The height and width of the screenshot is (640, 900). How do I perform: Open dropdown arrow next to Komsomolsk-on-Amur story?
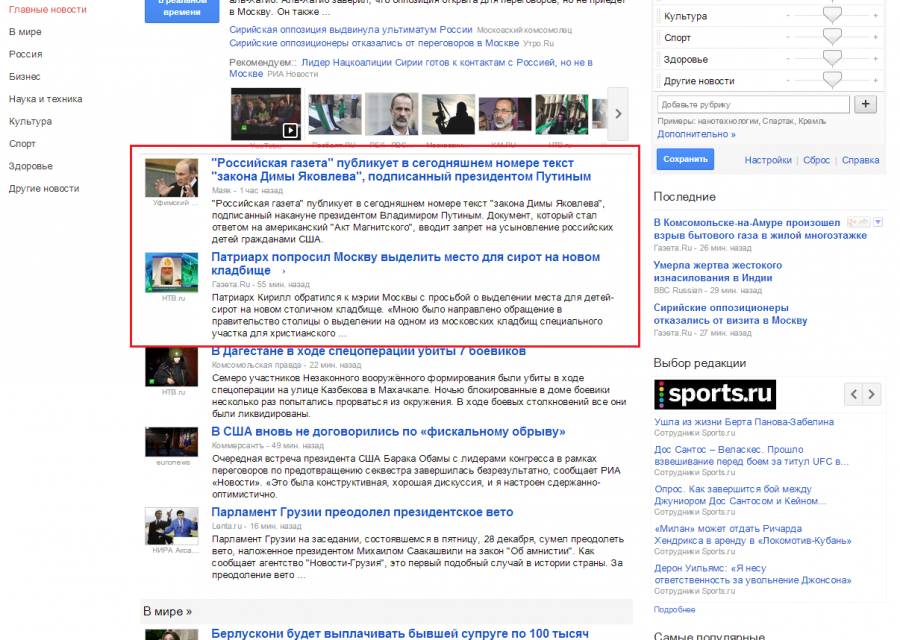[878, 222]
